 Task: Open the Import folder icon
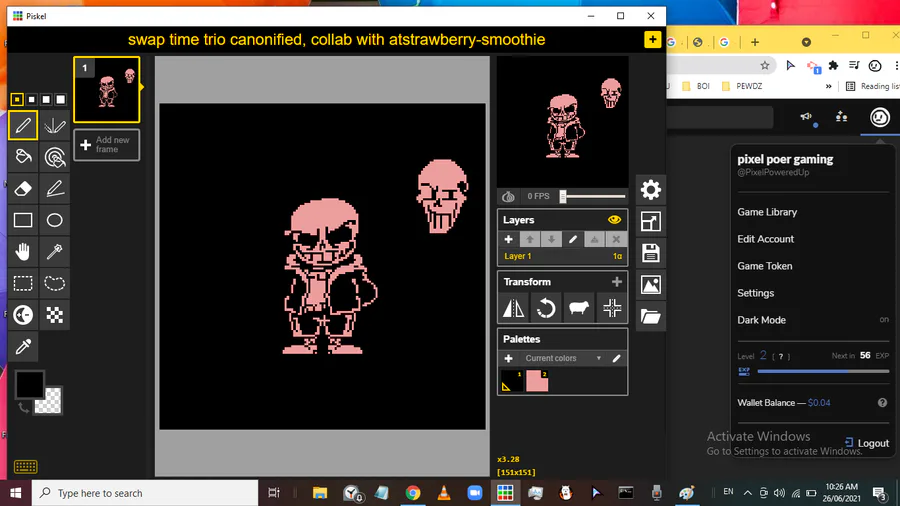coord(650,316)
